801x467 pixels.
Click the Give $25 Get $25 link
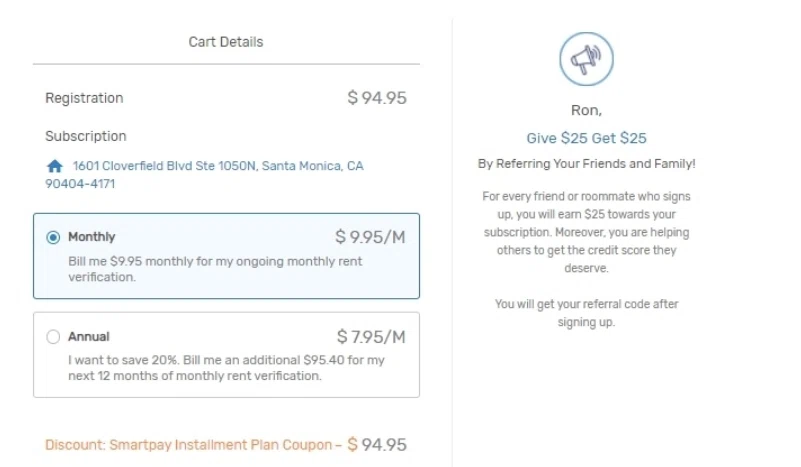pos(586,138)
